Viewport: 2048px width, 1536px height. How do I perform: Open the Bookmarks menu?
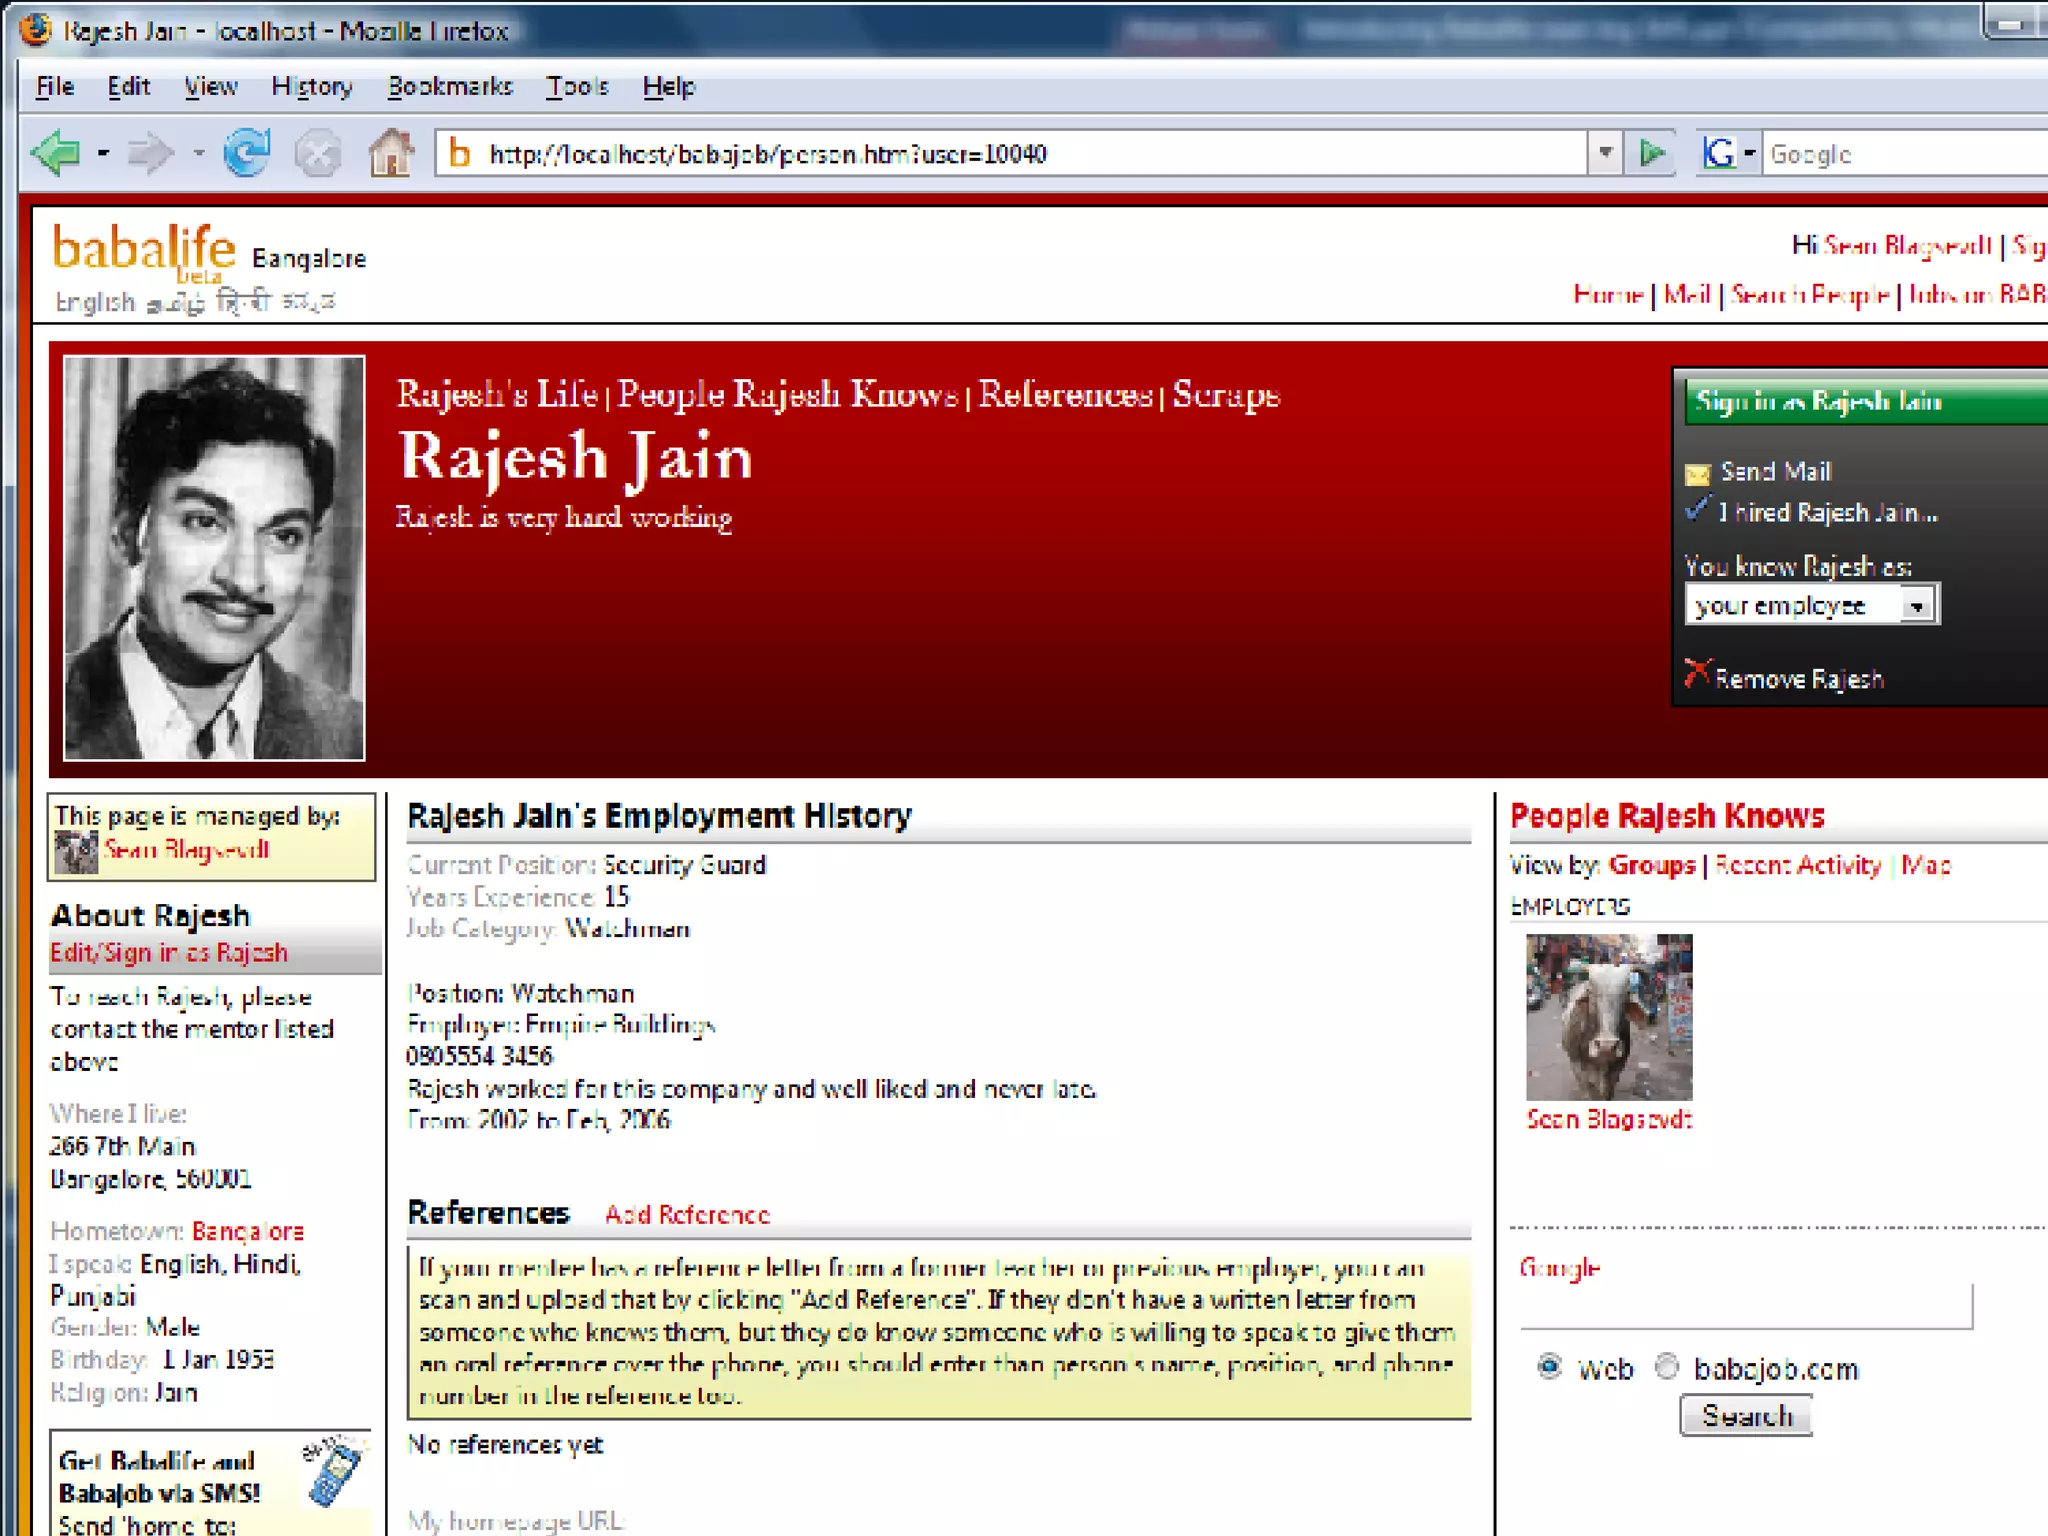450,87
